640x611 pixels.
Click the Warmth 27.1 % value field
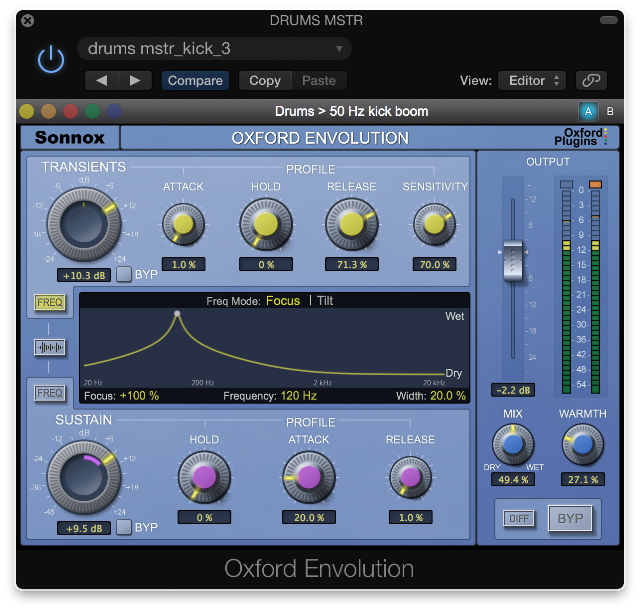tap(583, 480)
